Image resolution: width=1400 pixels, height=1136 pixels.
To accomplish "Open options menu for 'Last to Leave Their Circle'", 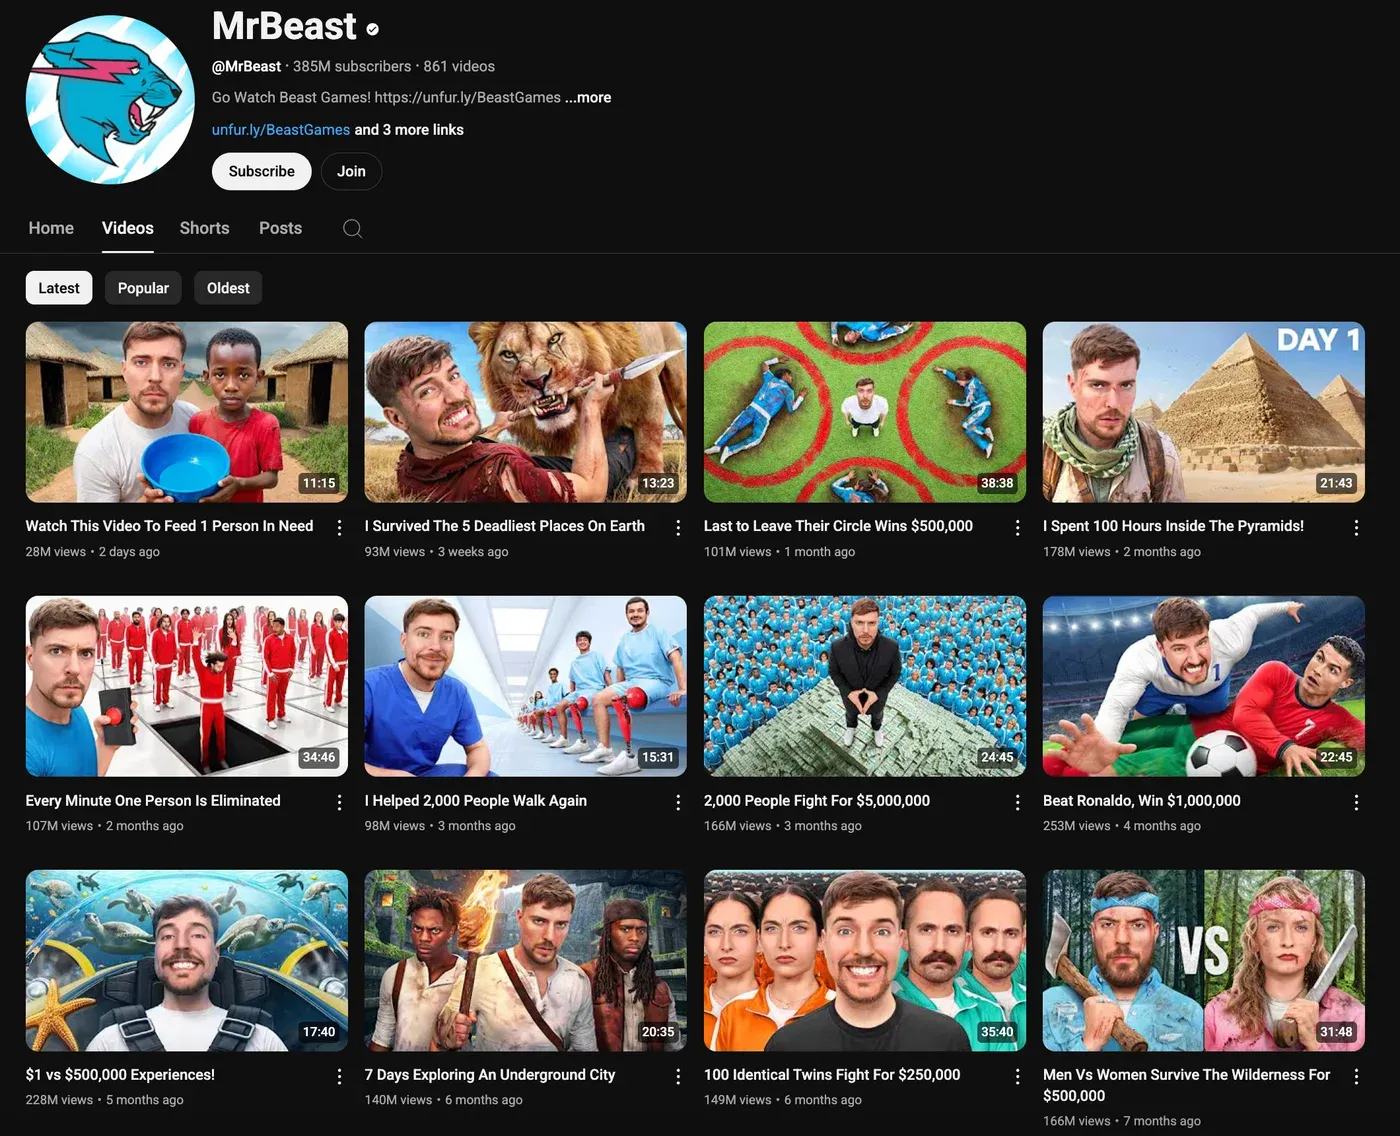I will pyautogui.click(x=1017, y=528).
